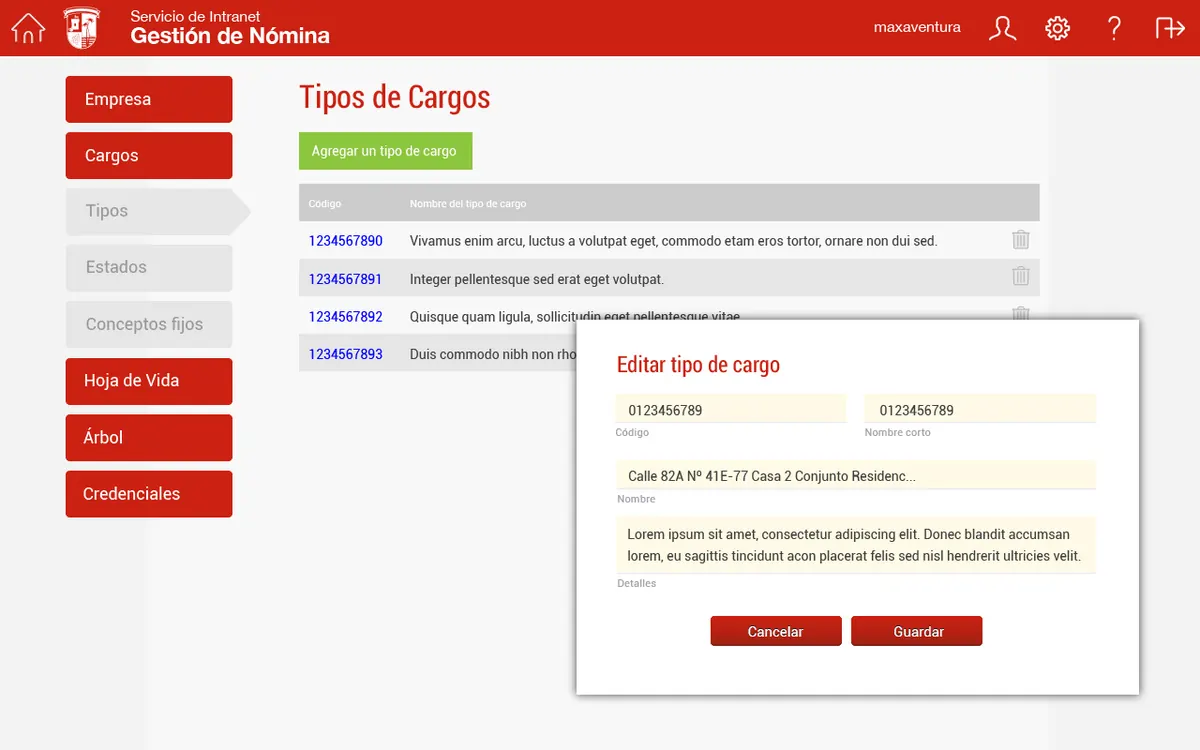Open help via question mark icon

pos(1114,28)
